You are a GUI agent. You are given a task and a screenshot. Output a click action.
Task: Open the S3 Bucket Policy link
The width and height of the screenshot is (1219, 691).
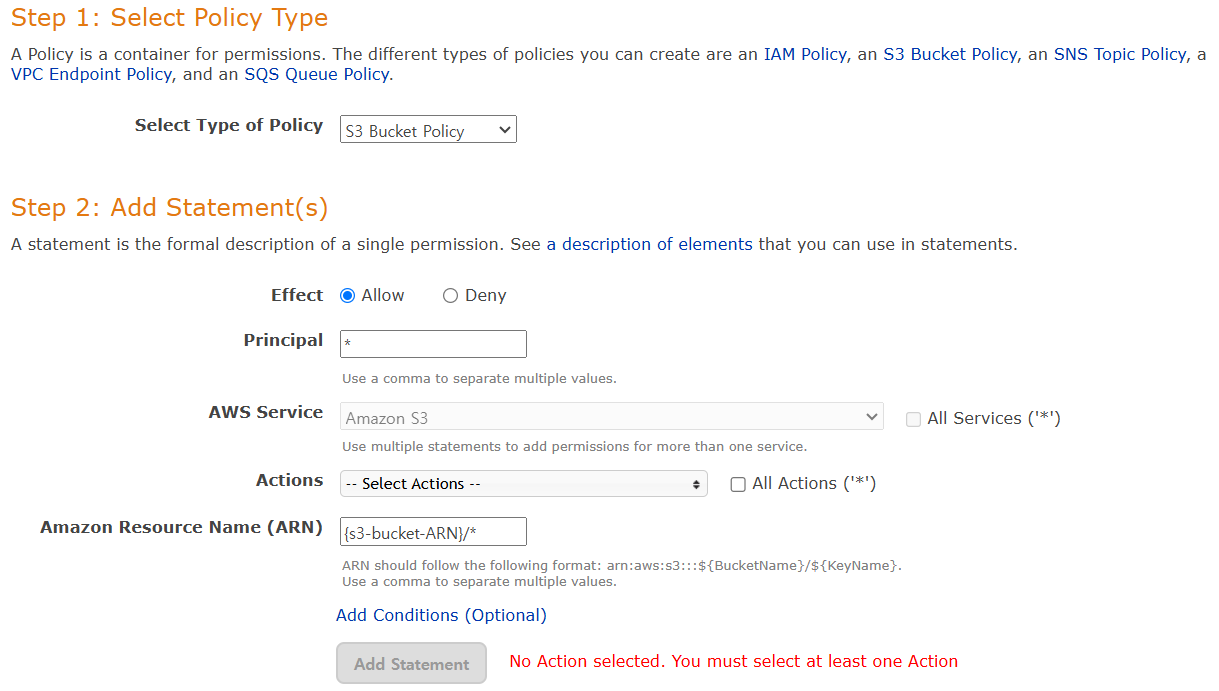pyautogui.click(x=950, y=54)
